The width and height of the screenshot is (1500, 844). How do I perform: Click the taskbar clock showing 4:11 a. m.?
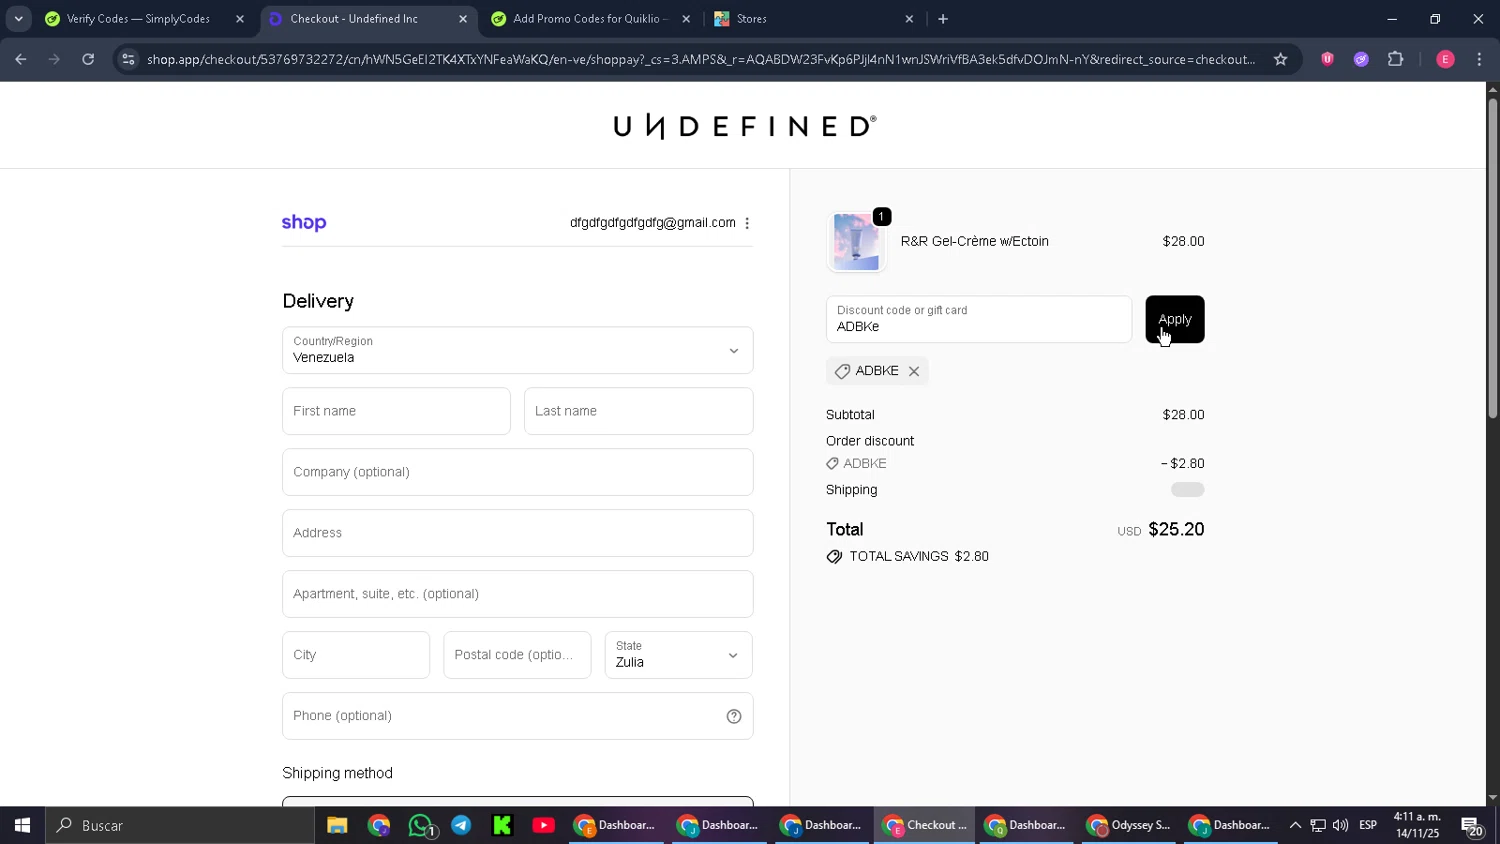pyautogui.click(x=1418, y=825)
